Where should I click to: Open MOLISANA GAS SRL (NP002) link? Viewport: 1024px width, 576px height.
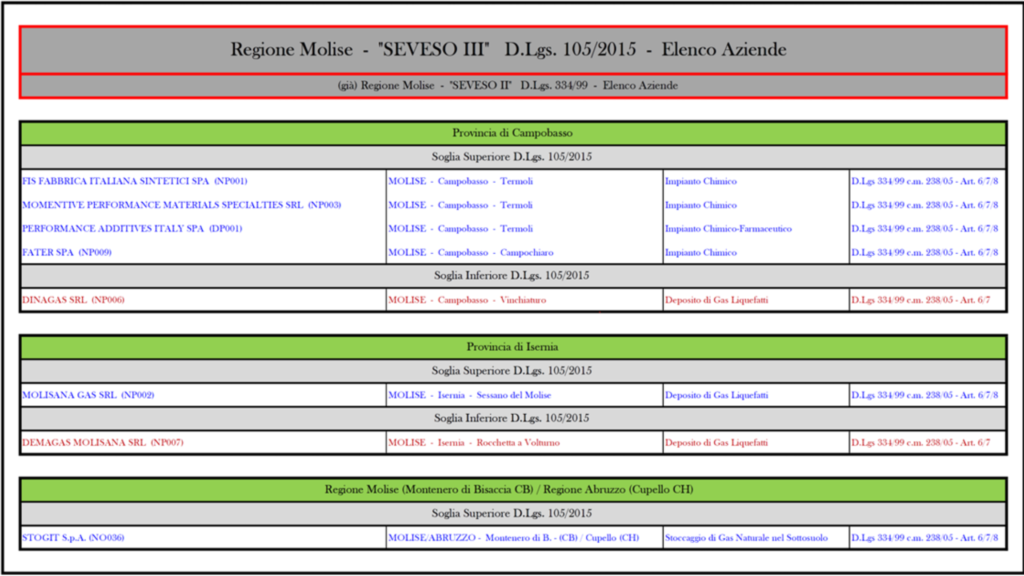point(88,395)
